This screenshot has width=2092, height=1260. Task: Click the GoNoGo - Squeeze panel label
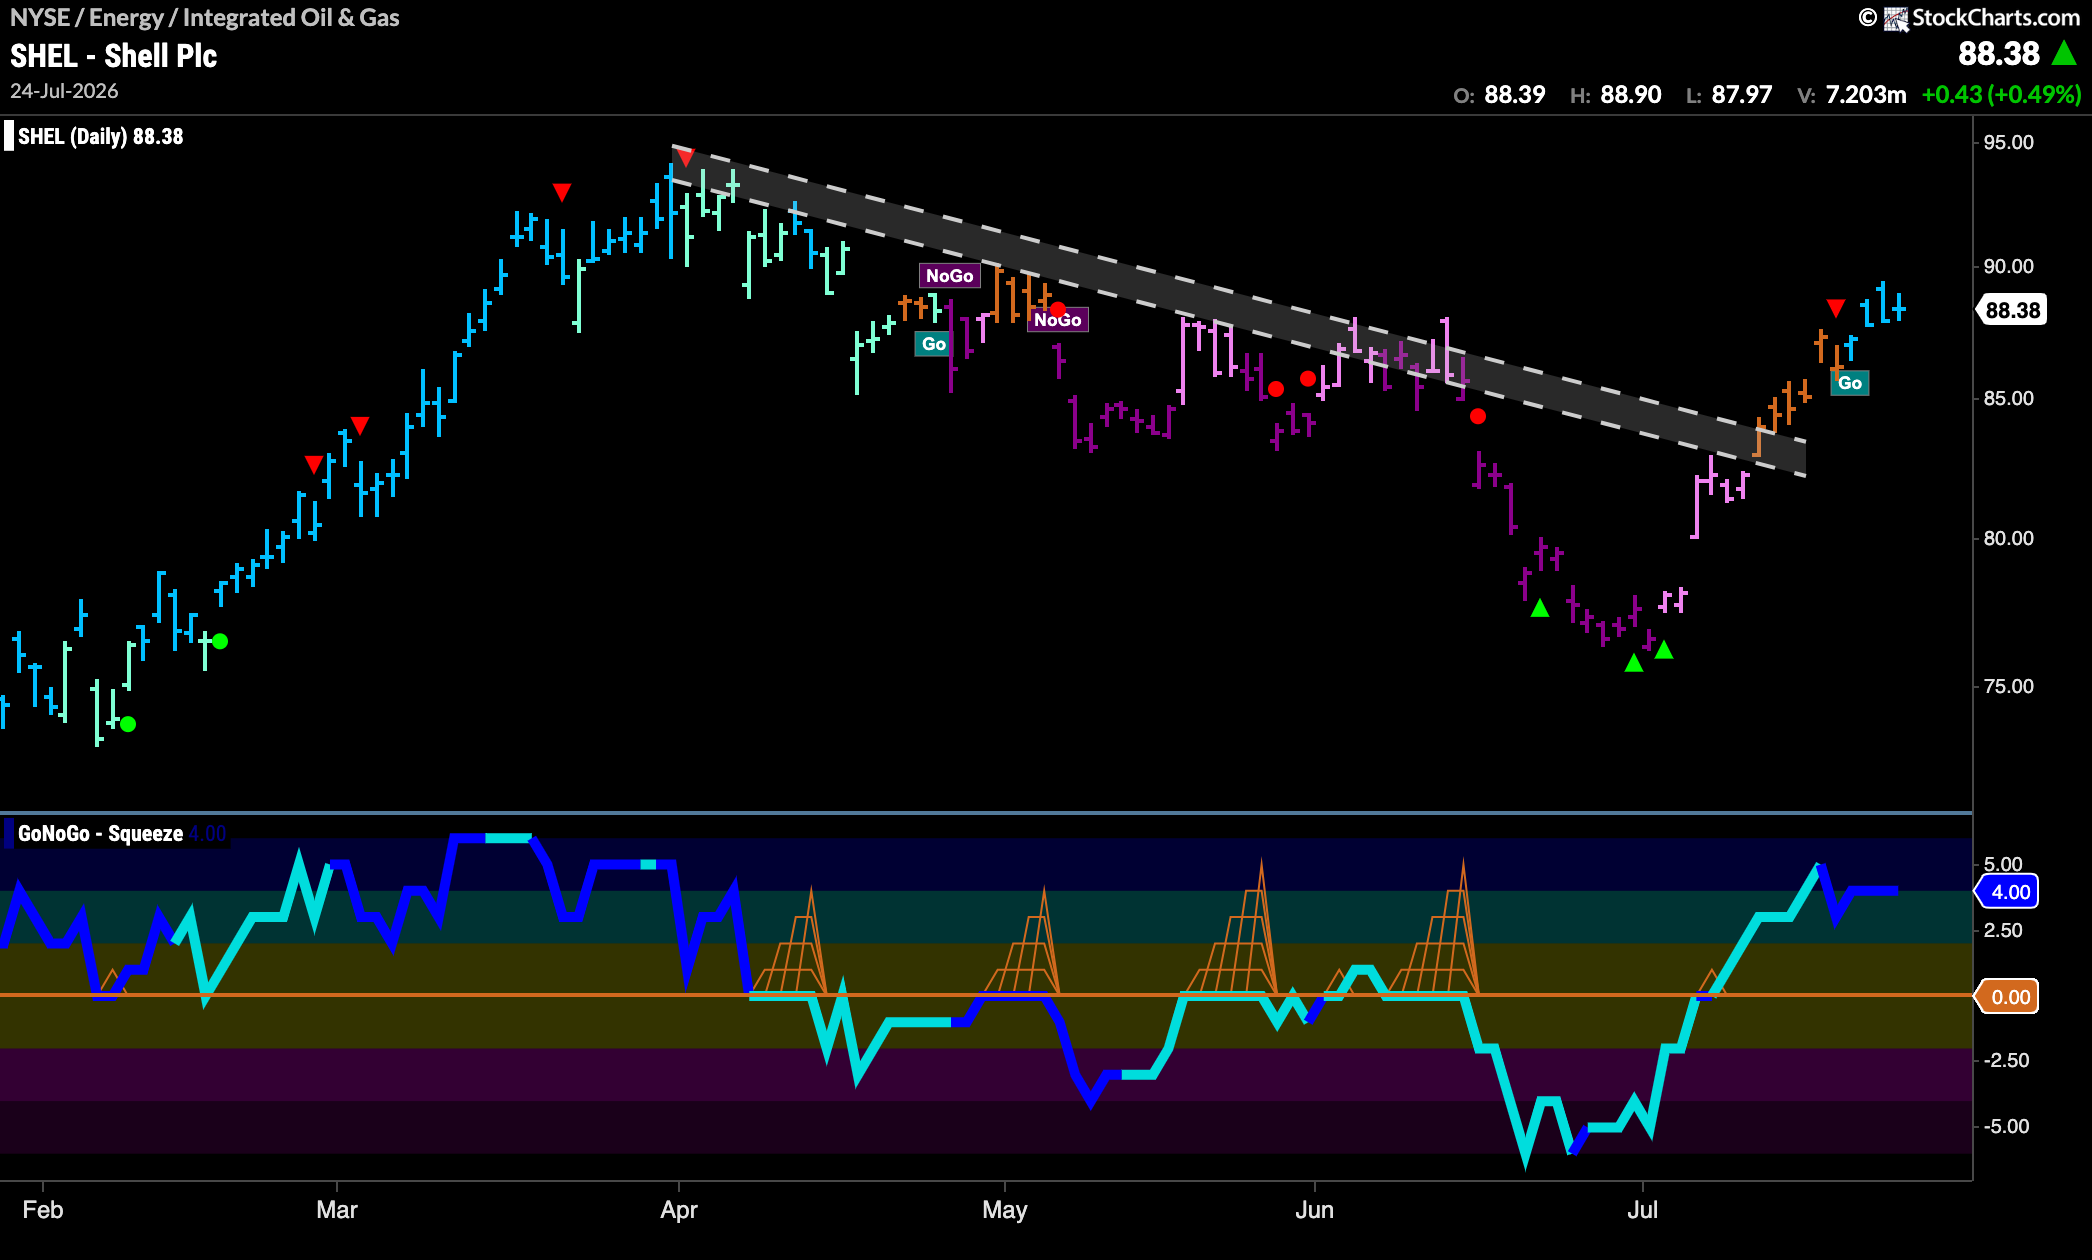pyautogui.click(x=100, y=834)
